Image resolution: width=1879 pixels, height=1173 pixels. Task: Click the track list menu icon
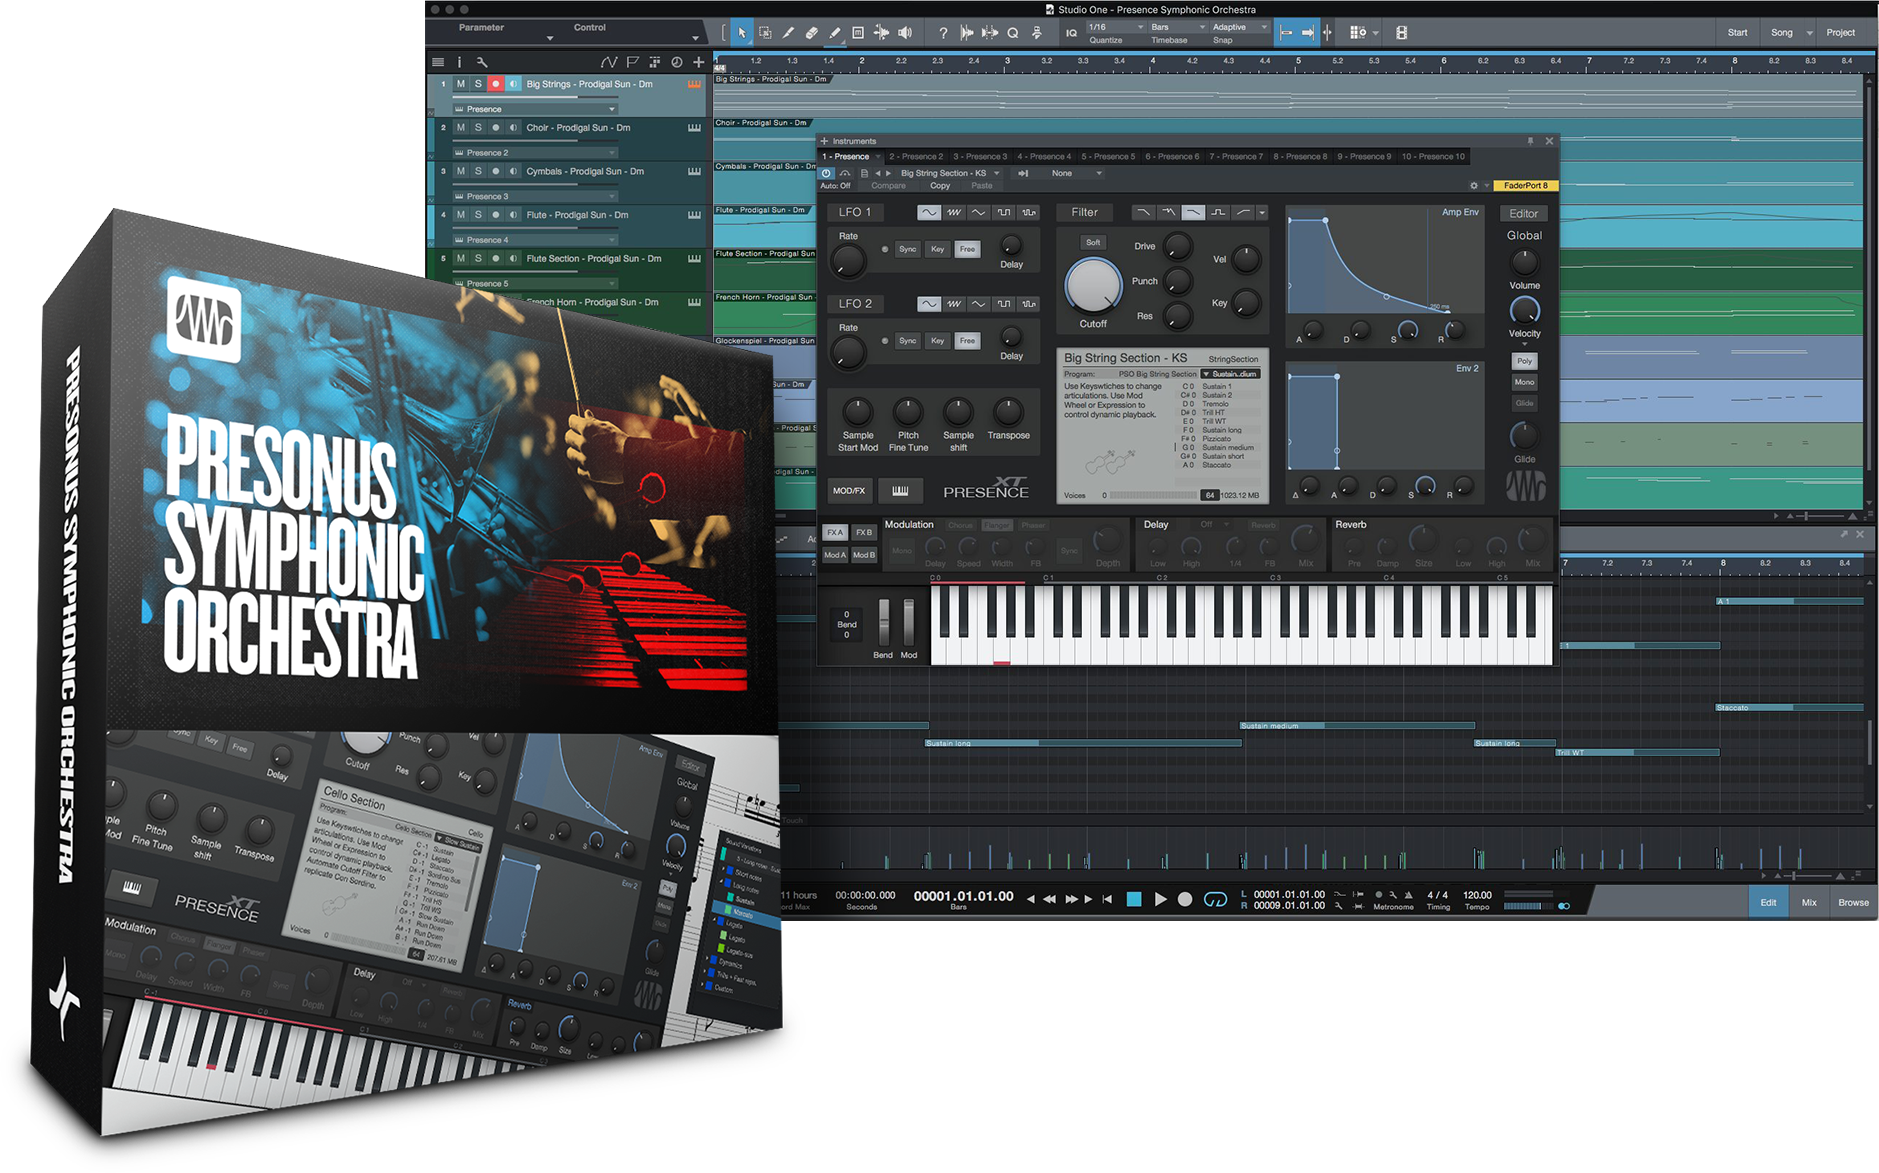(438, 62)
